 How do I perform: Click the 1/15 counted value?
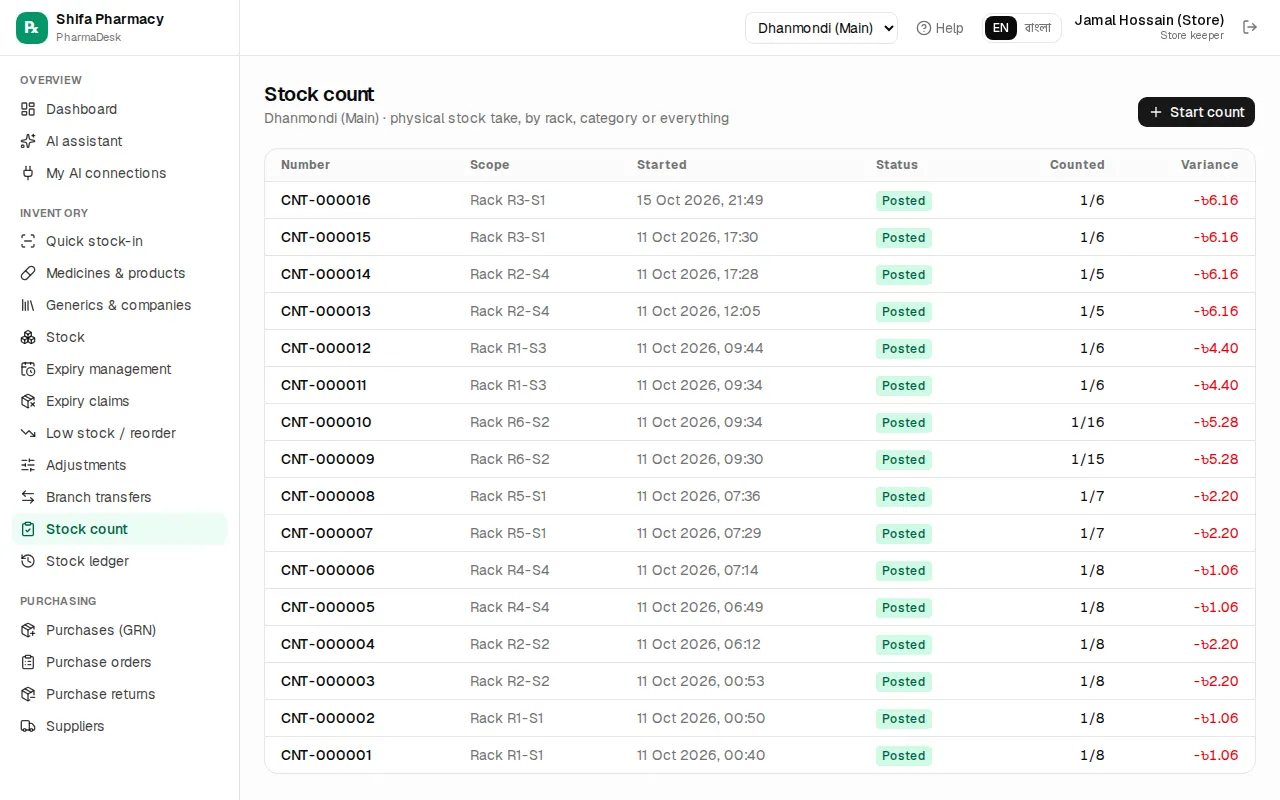[1088, 459]
